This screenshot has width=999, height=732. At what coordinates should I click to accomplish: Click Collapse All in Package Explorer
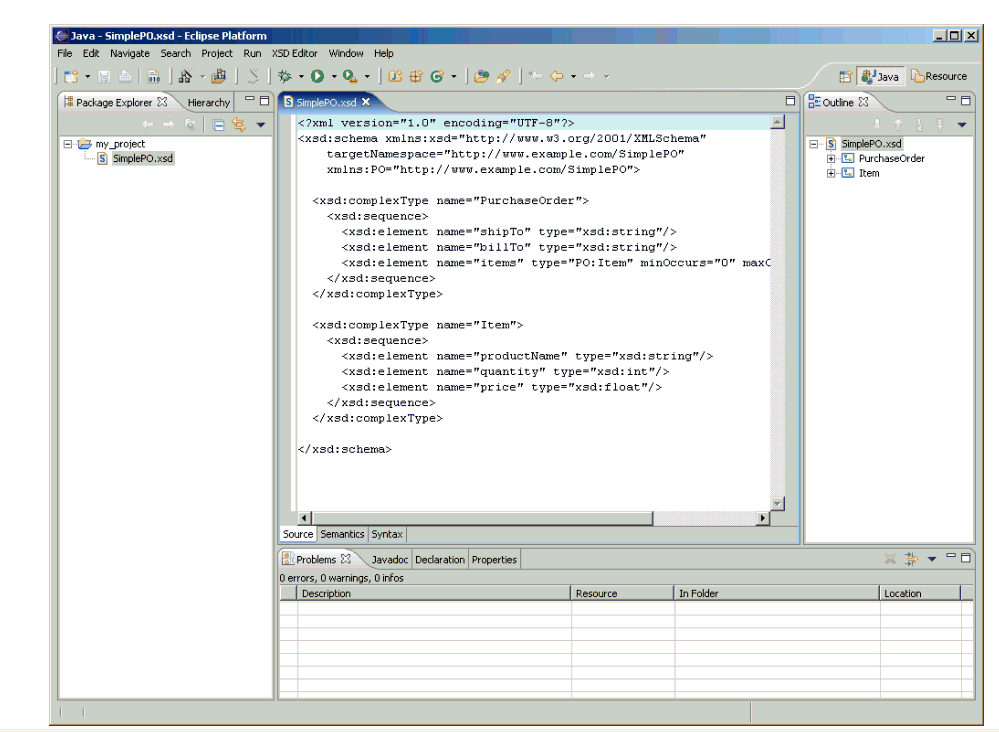(x=218, y=125)
